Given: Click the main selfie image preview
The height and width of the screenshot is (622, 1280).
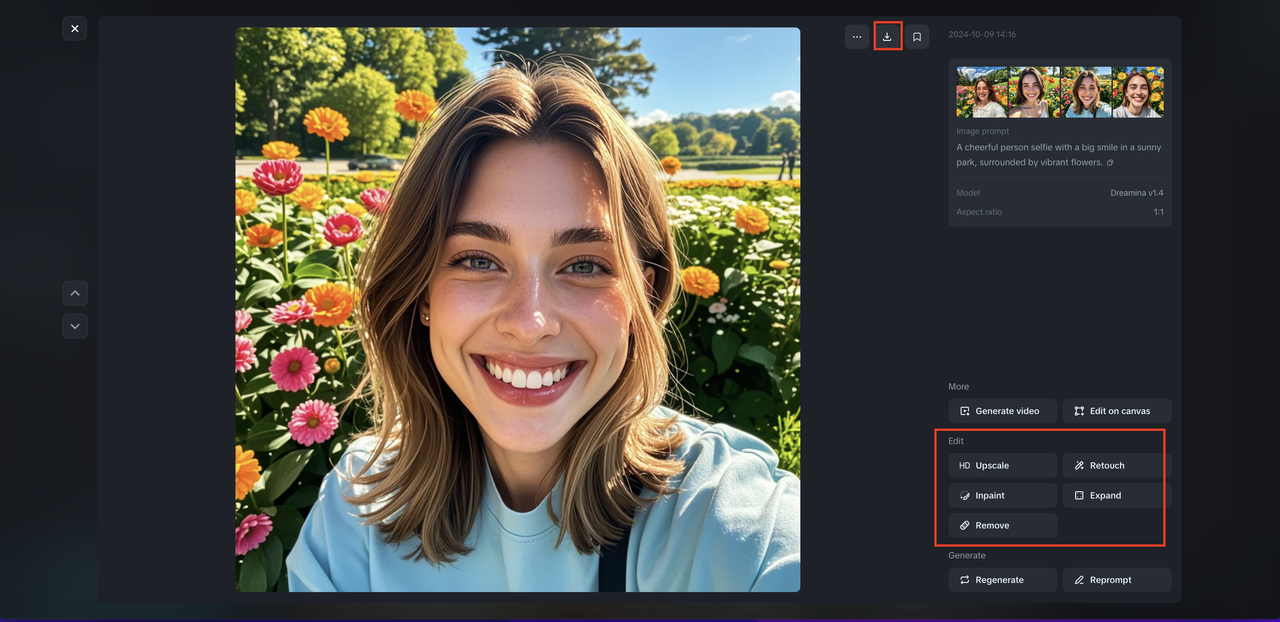Looking at the screenshot, I should coord(518,310).
